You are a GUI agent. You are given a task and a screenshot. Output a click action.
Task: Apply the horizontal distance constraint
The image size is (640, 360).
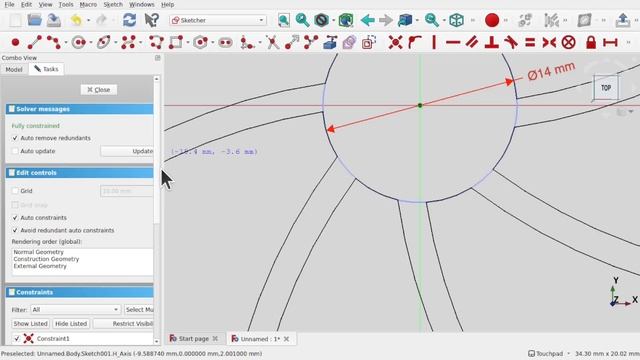610,42
